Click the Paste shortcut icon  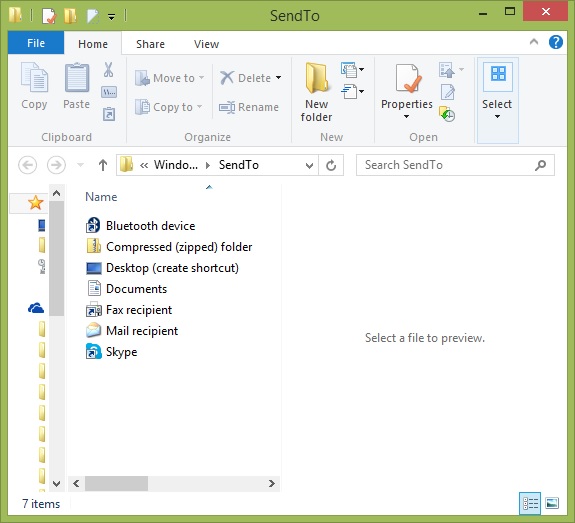tap(109, 114)
